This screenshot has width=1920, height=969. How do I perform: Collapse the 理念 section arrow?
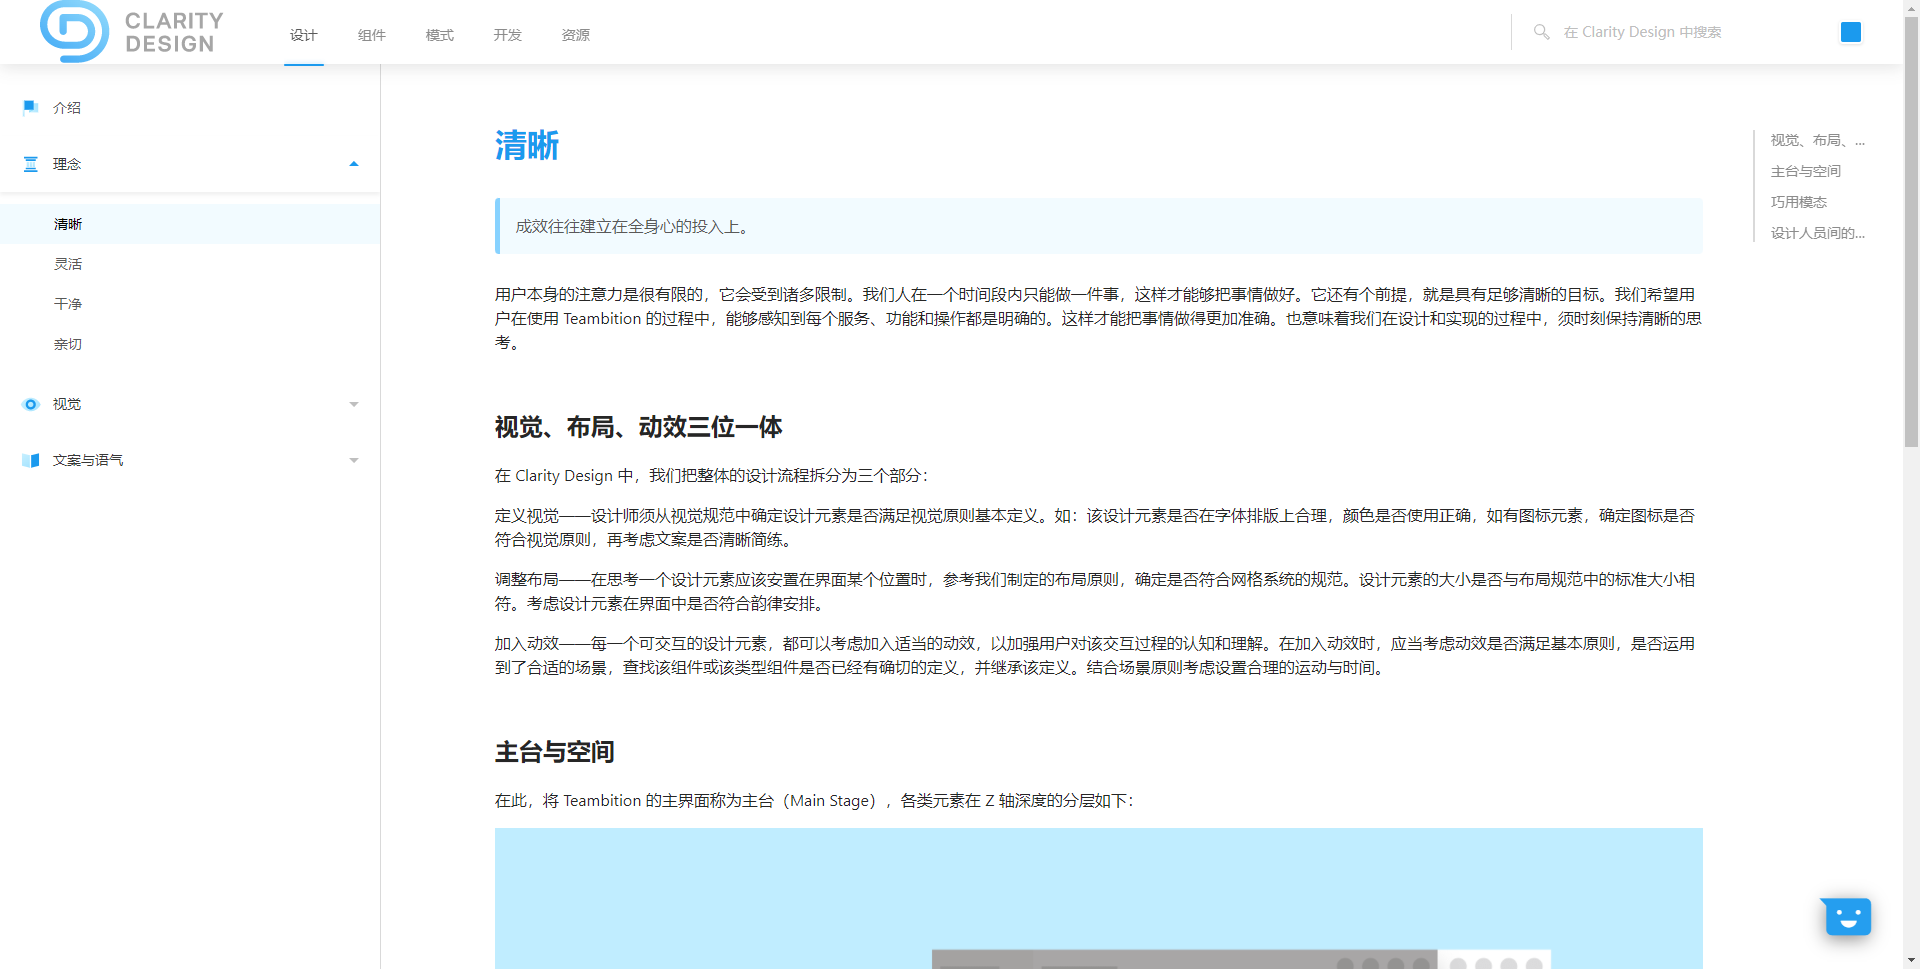353,164
